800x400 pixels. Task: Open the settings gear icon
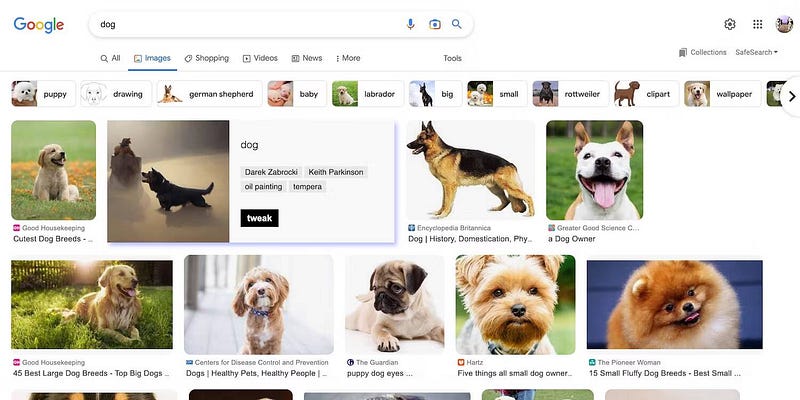coord(730,24)
